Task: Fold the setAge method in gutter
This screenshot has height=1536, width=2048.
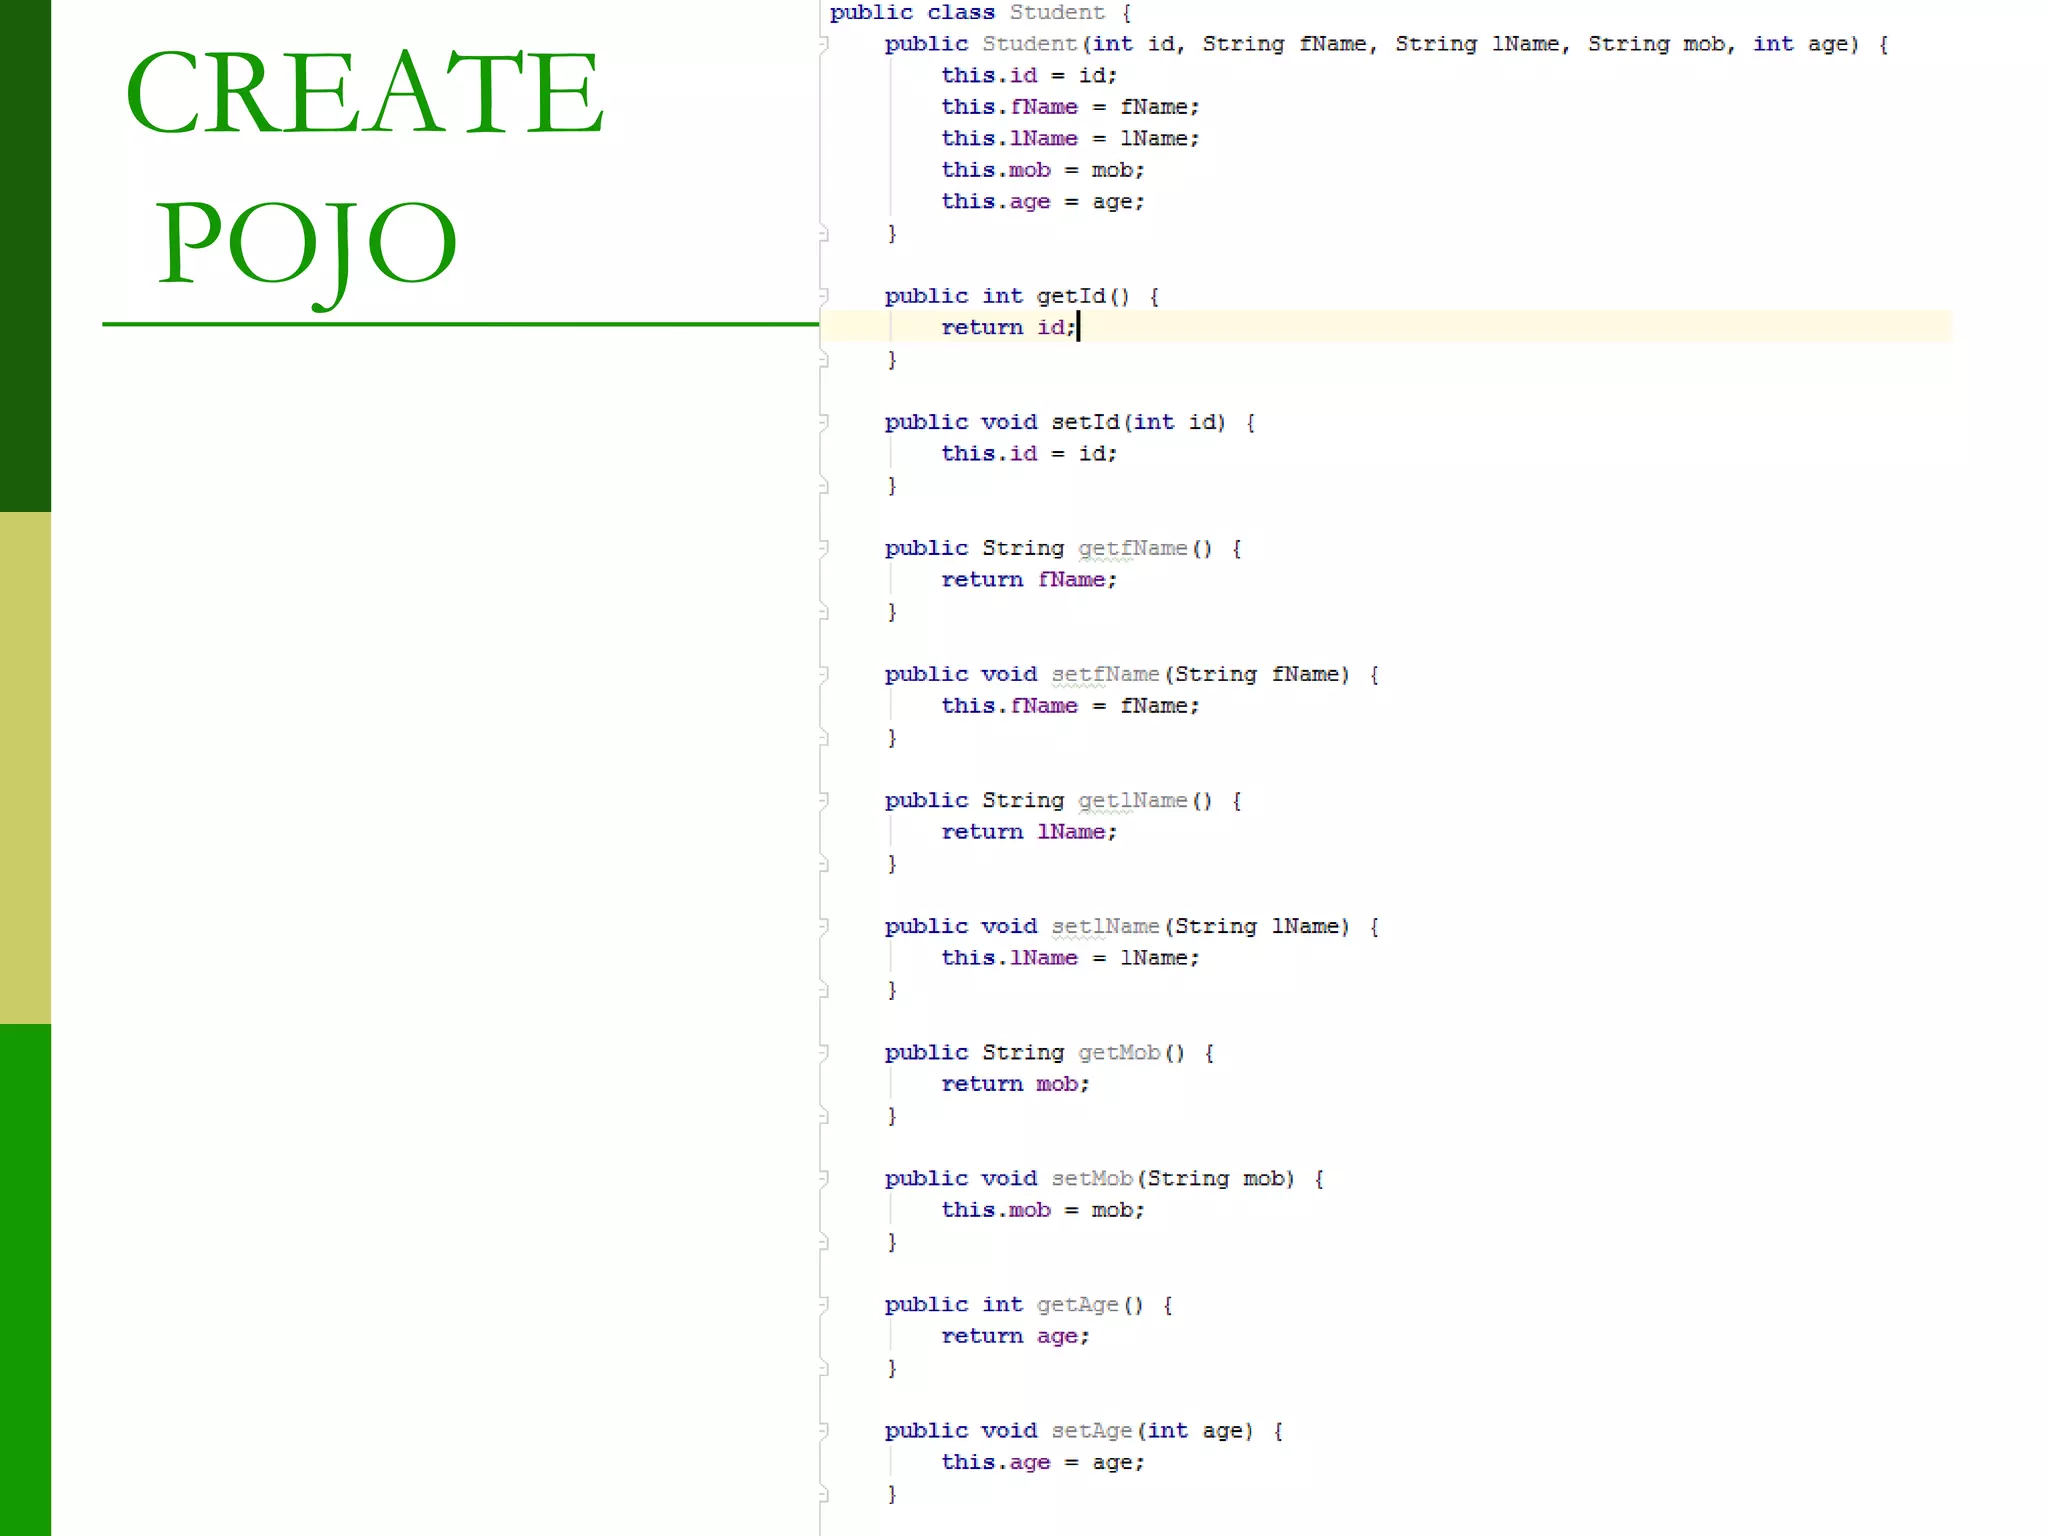Action: pos(823,1430)
